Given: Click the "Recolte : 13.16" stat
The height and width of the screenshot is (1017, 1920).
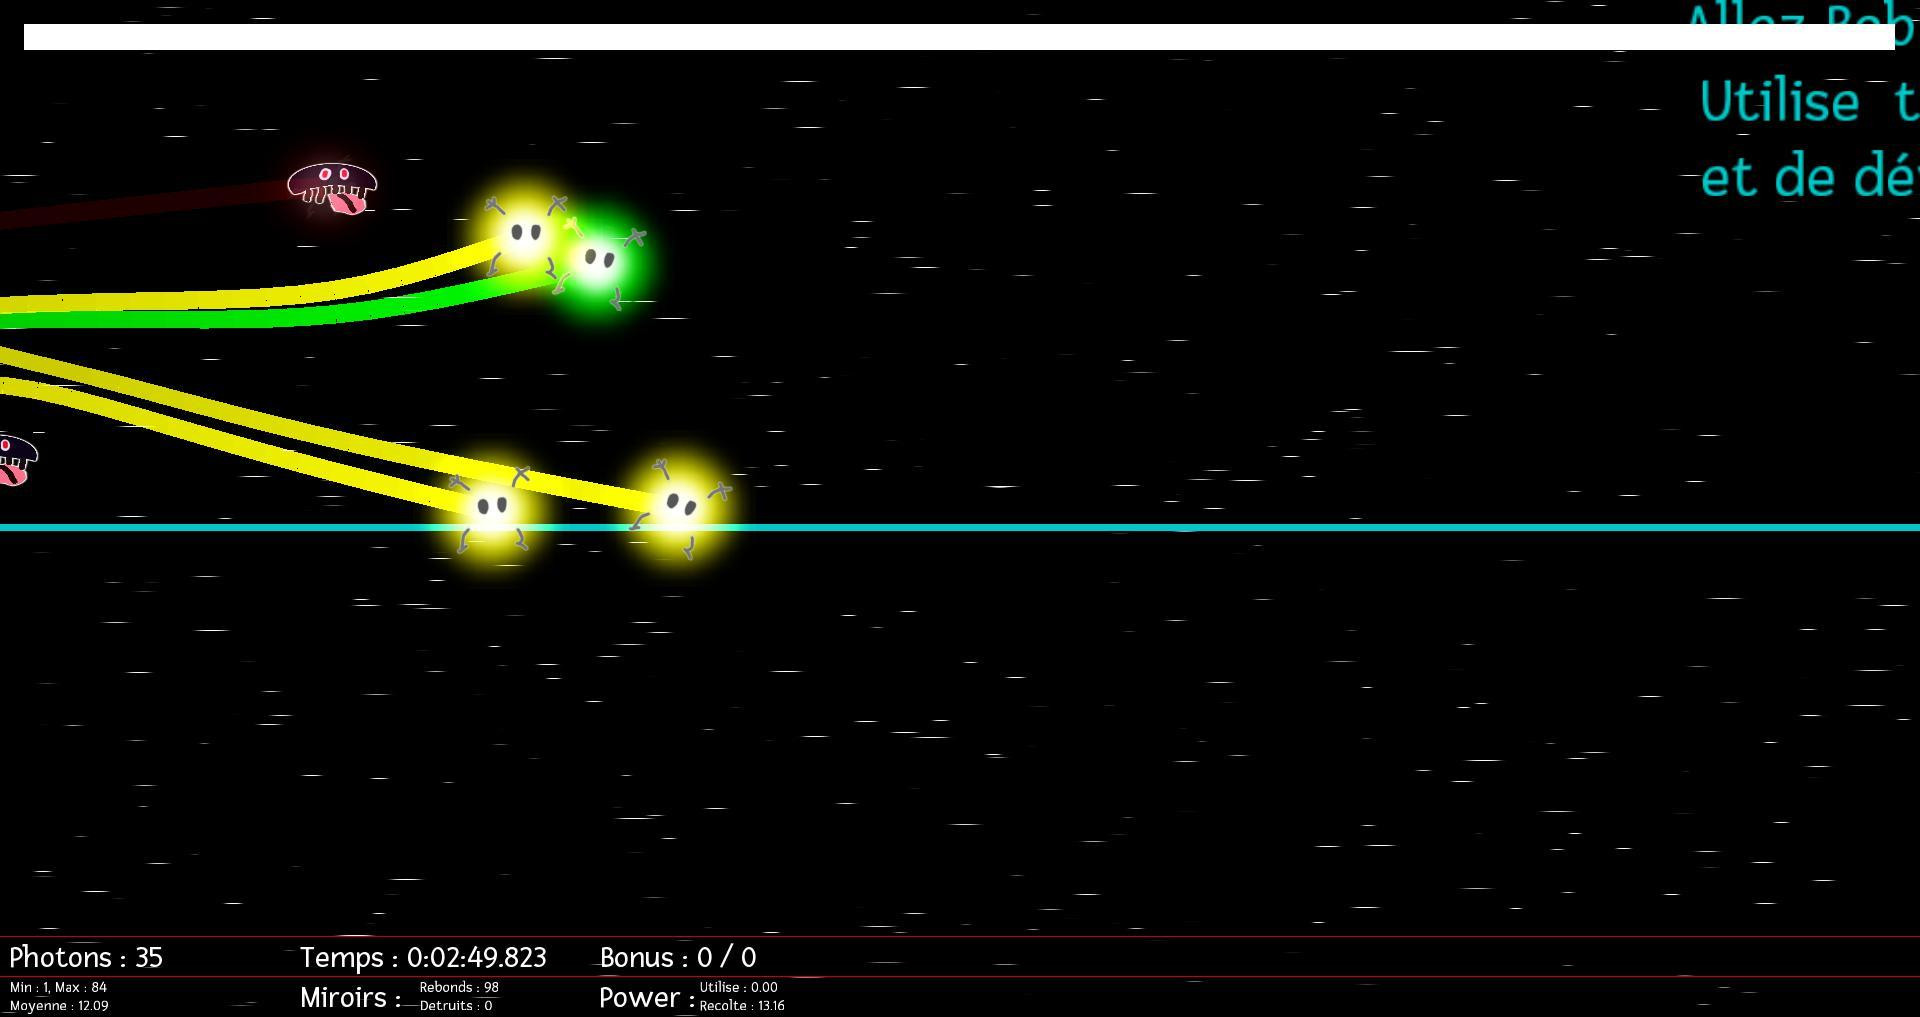Looking at the screenshot, I should (x=742, y=1006).
